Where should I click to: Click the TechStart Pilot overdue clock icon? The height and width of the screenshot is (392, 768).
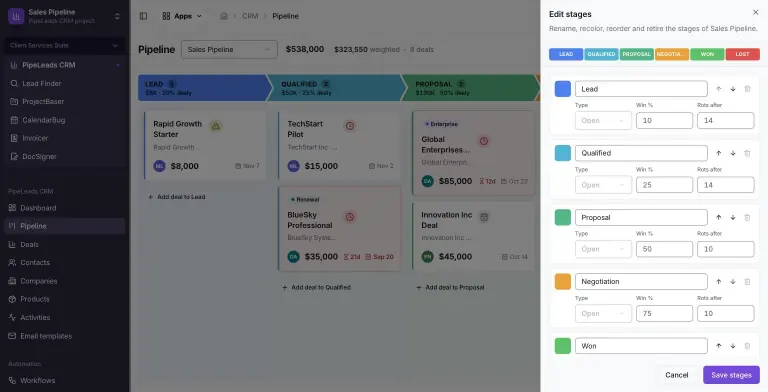coord(350,126)
